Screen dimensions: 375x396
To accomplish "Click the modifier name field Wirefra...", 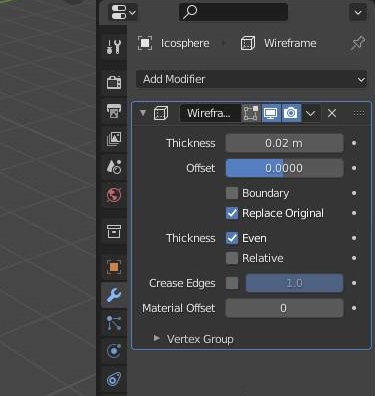I will pyautogui.click(x=210, y=113).
